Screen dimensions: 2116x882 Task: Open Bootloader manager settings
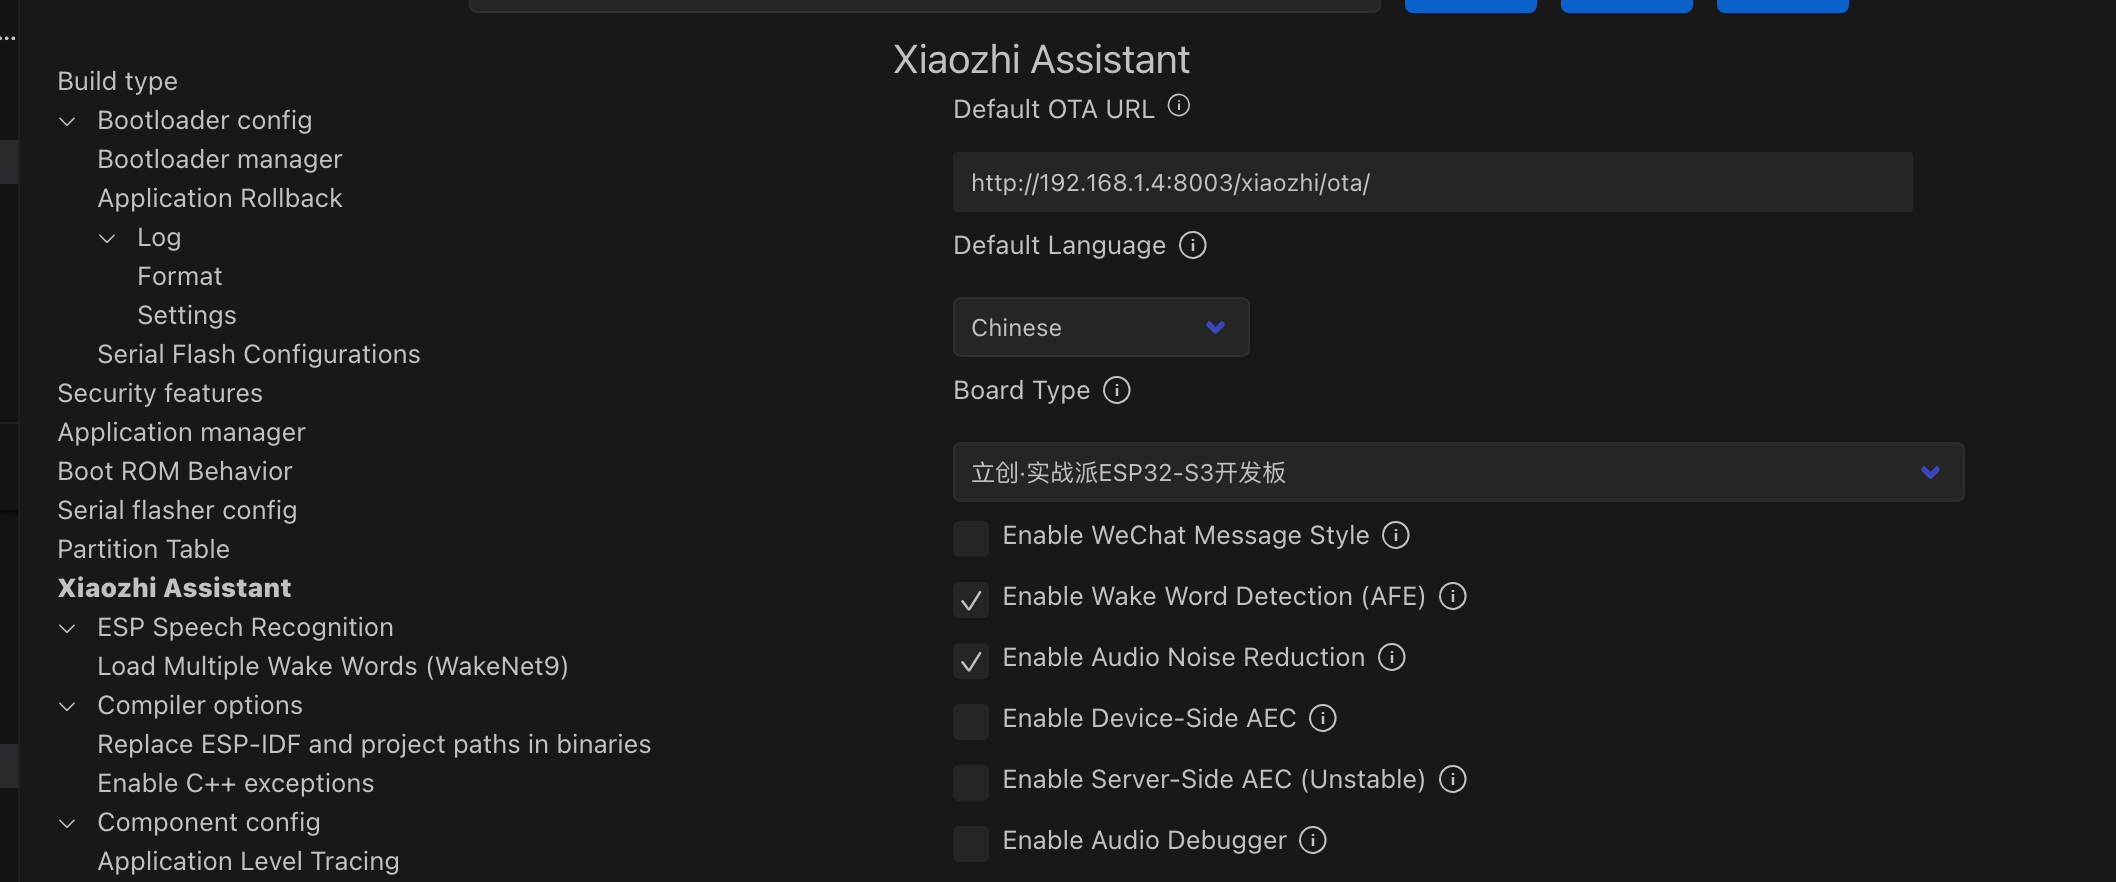click(220, 159)
